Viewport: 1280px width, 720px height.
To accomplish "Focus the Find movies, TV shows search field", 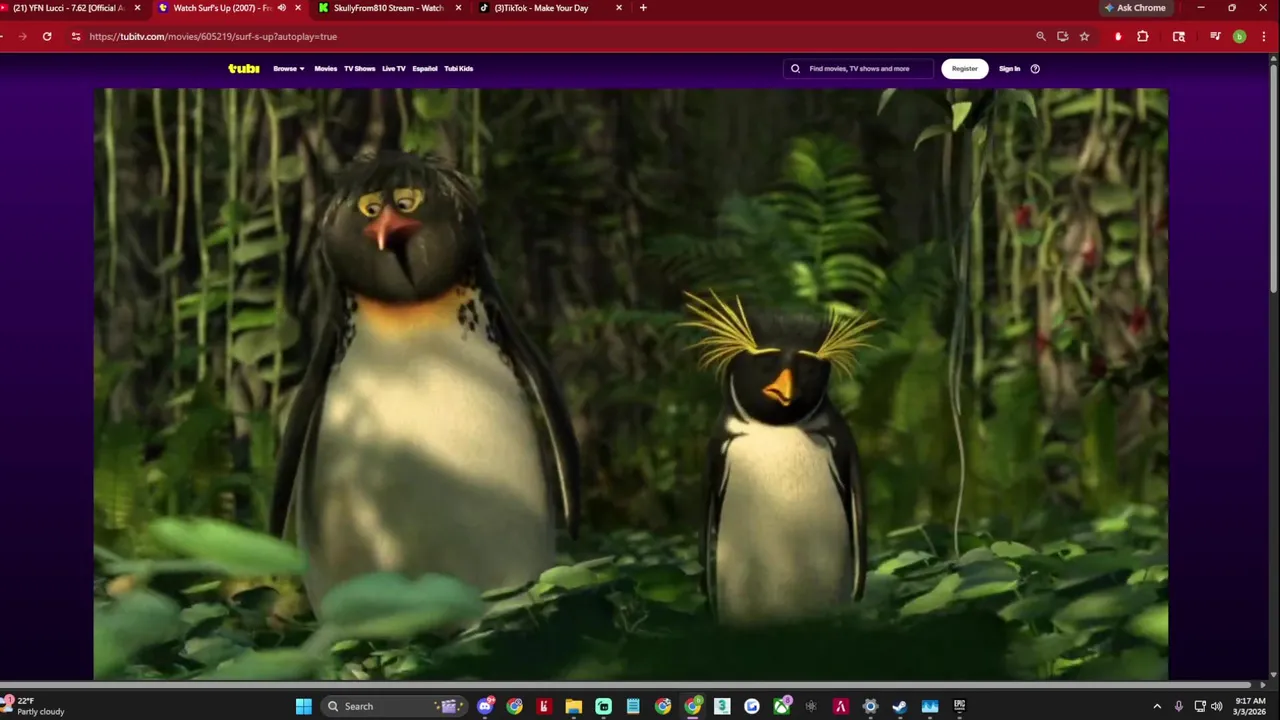I will (858, 69).
